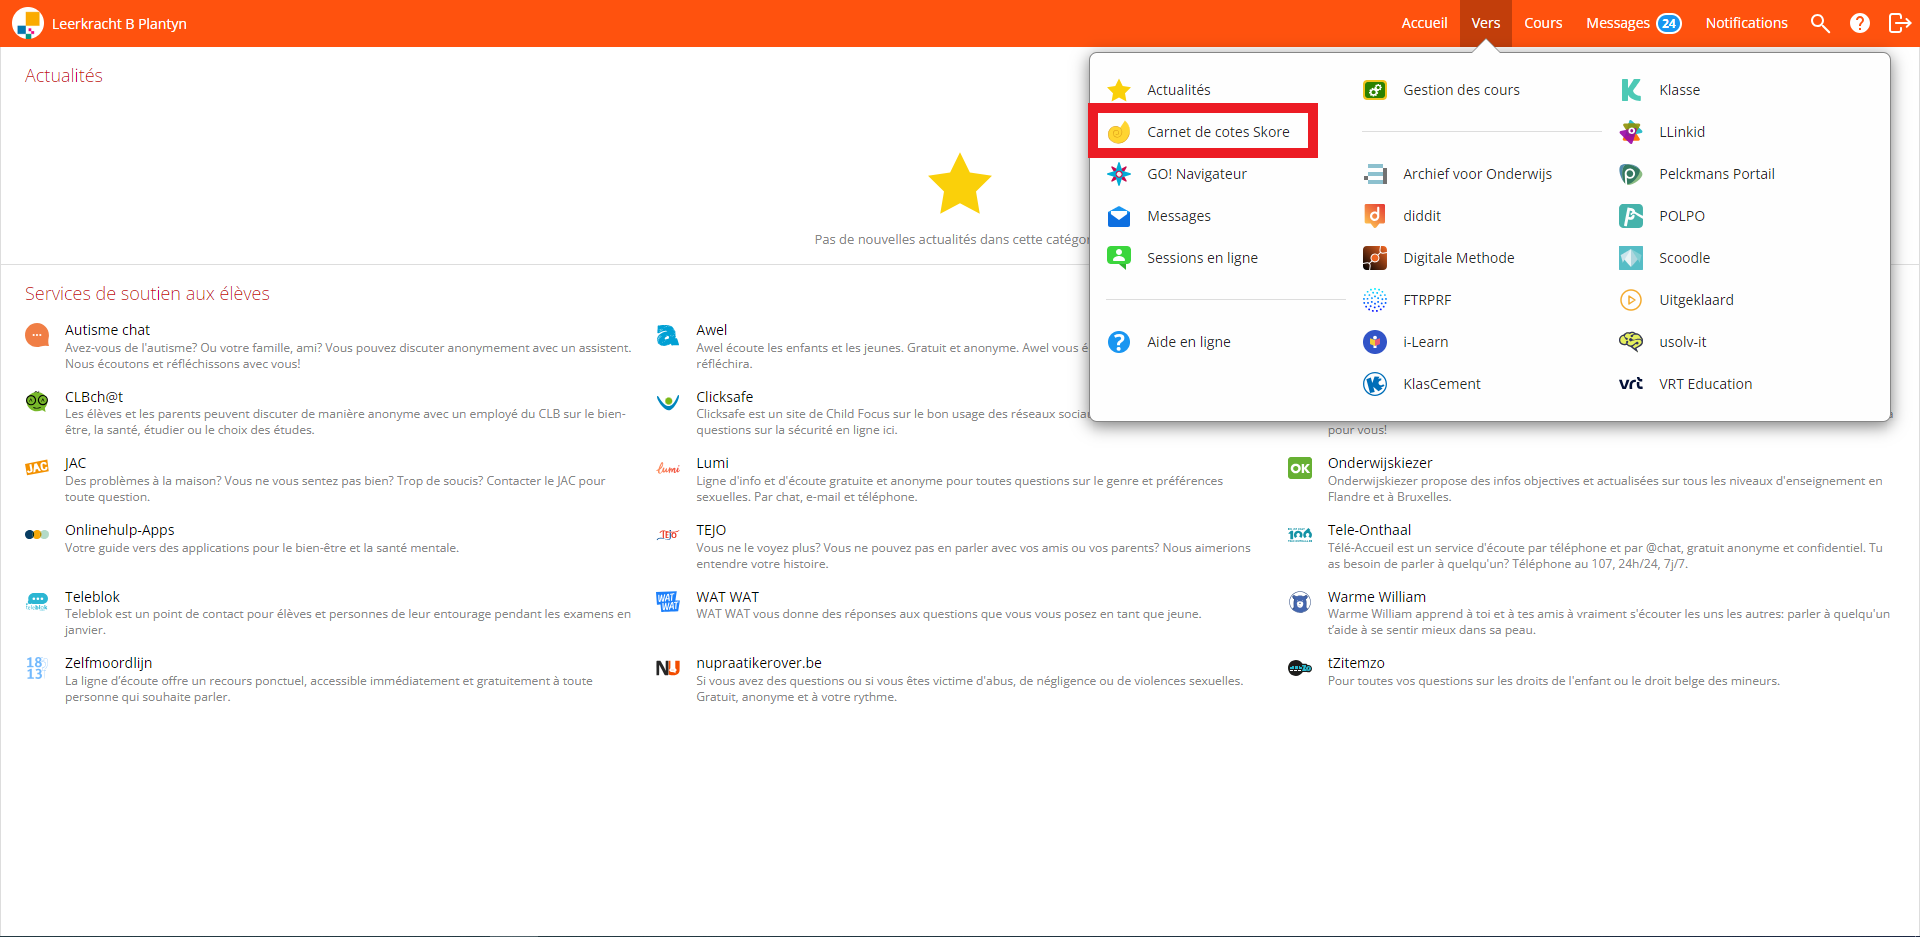1920x937 pixels.
Task: Click the Sessions en ligne icon
Action: [x=1119, y=258]
